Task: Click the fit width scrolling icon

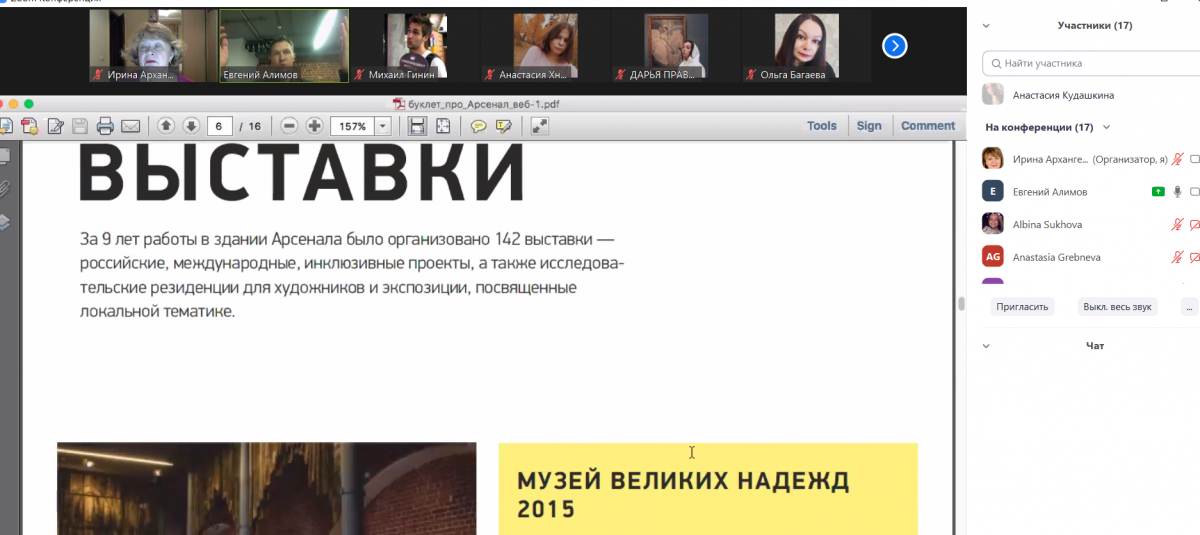Action: click(418, 126)
